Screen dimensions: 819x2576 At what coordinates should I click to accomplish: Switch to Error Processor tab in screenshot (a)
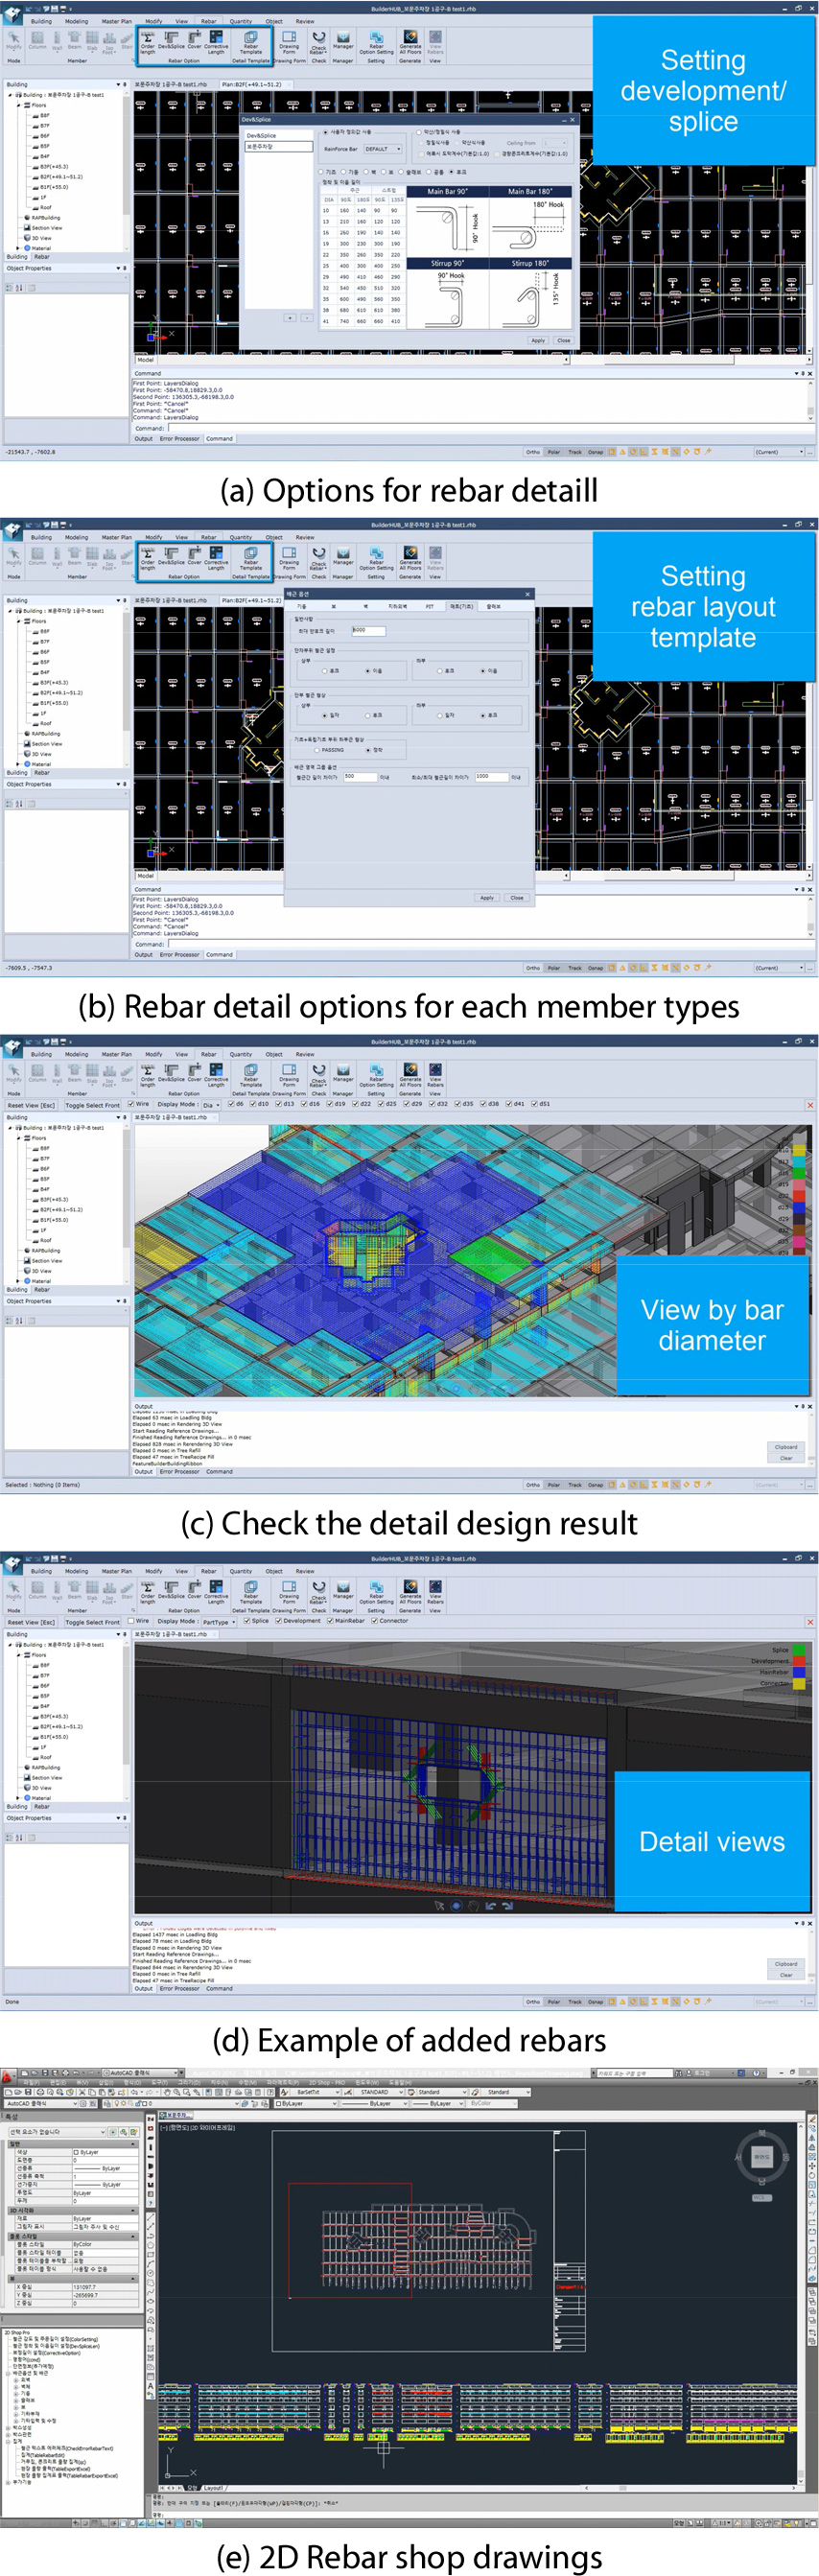coord(179,438)
